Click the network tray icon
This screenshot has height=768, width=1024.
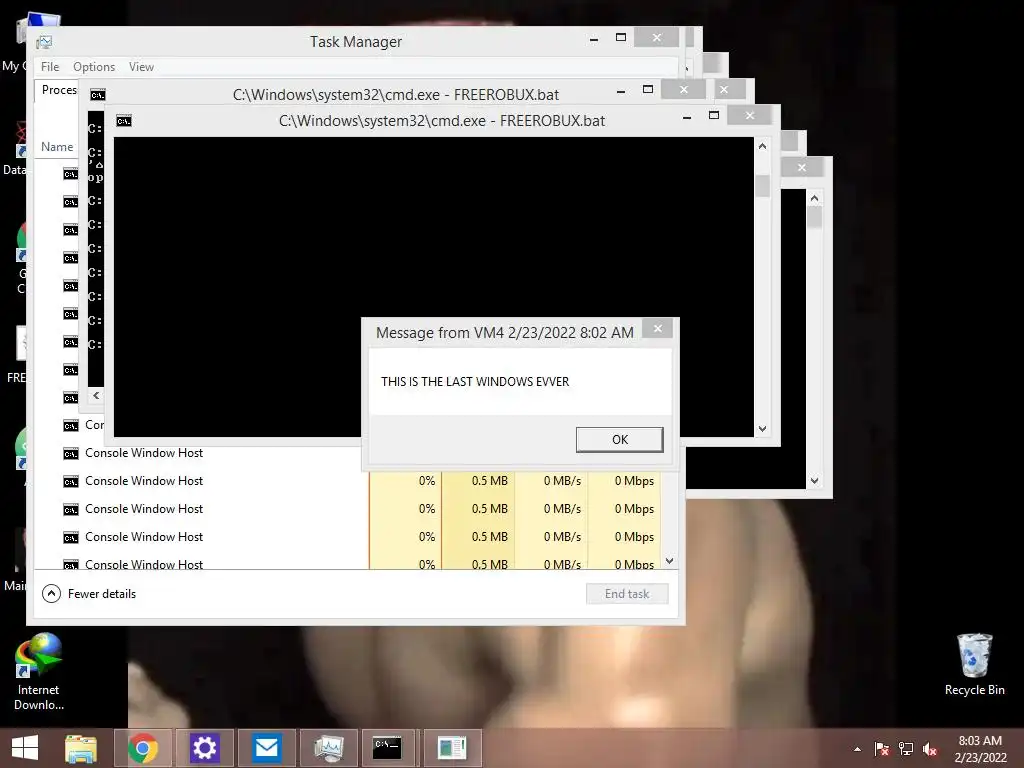pos(906,749)
